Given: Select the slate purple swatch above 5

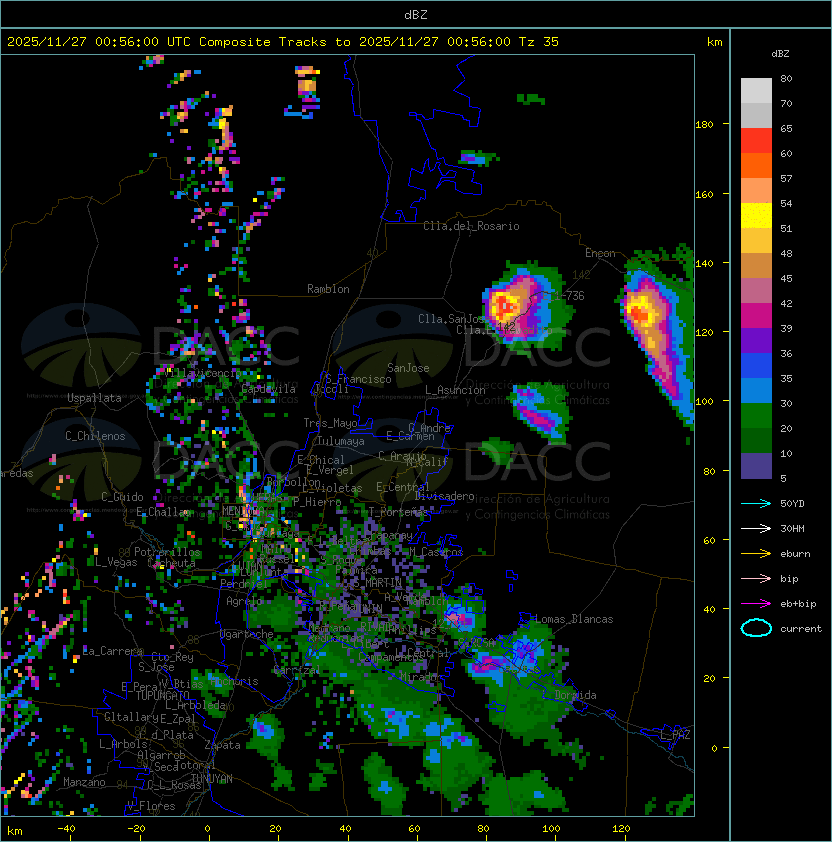Looking at the screenshot, I should click(x=756, y=466).
